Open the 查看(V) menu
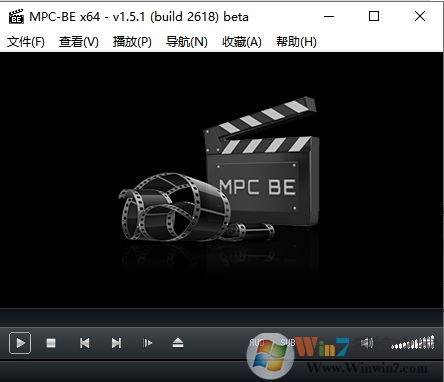The height and width of the screenshot is (382, 444). click(79, 42)
